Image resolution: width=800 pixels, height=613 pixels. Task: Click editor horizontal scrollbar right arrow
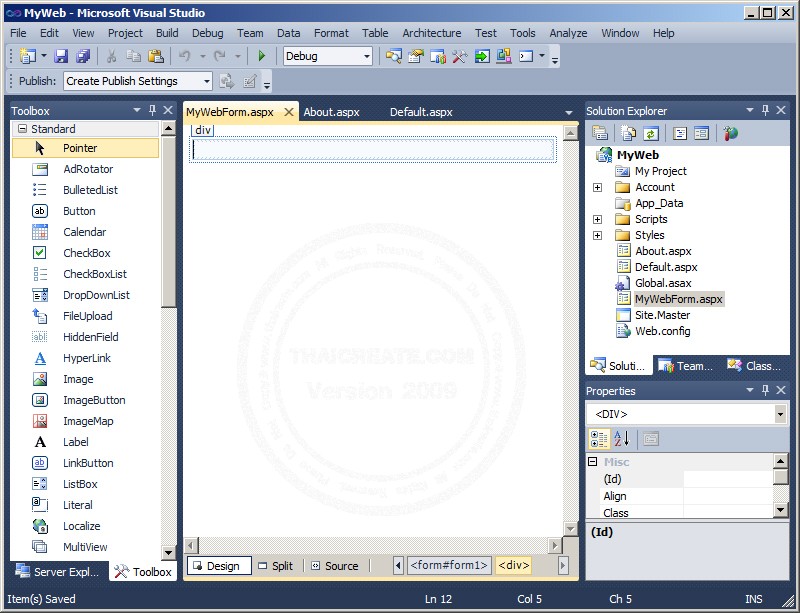coord(555,546)
